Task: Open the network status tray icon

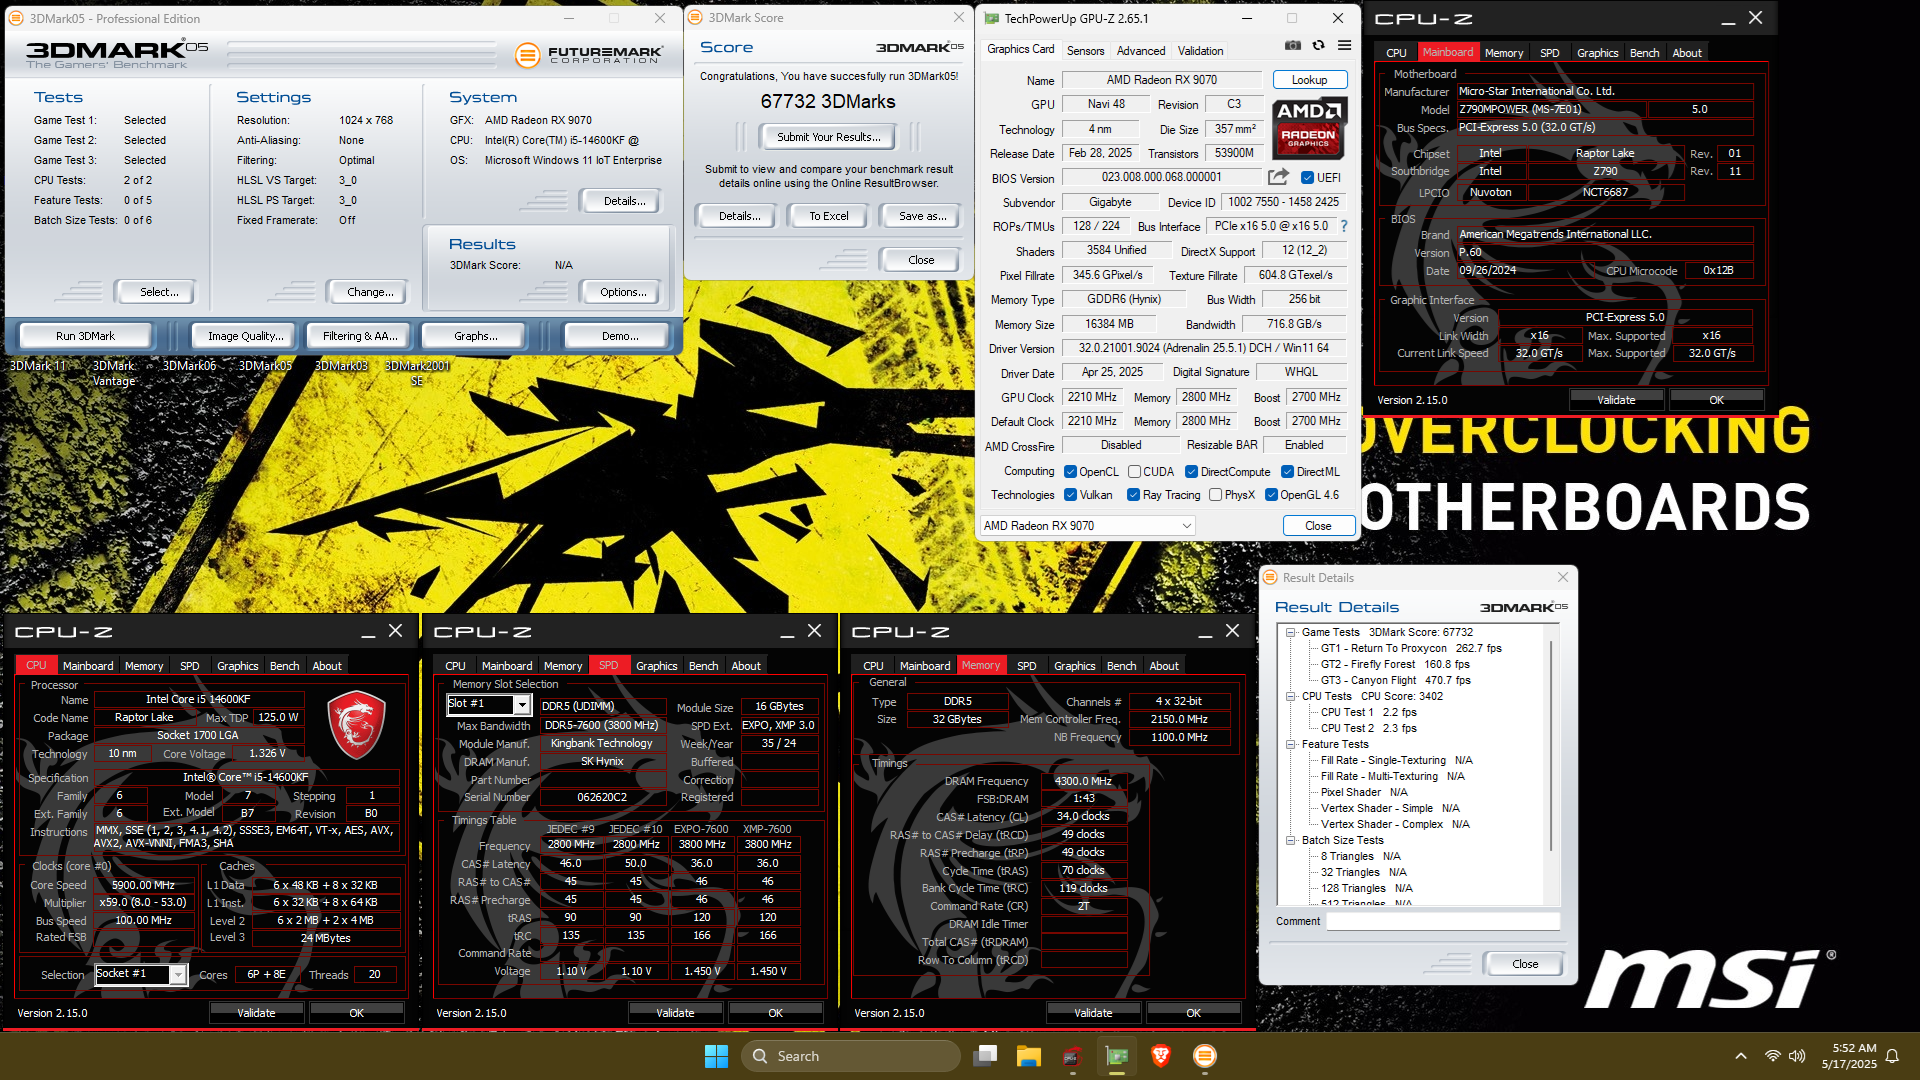Action: point(1773,1056)
